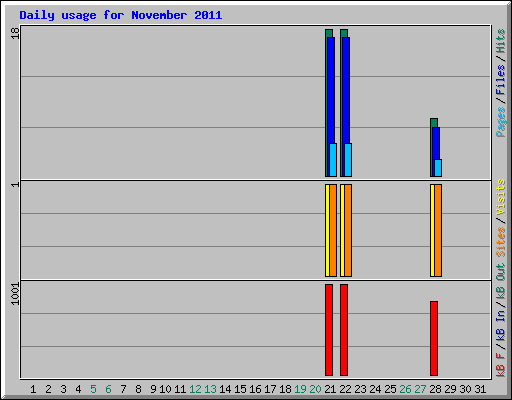Click the y-axis value 18
Viewport: 512px width, 400px height.
pos(15,33)
